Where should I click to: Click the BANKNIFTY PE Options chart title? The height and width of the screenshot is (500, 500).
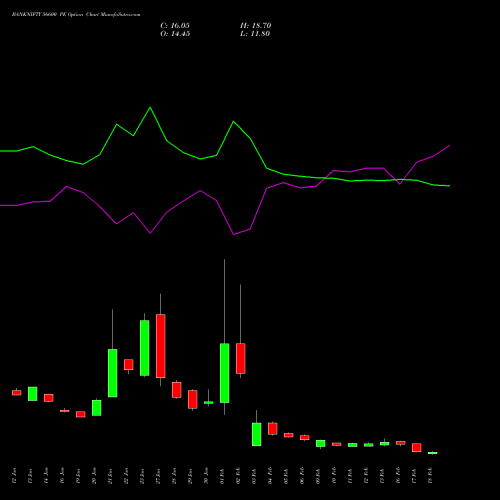(76, 15)
